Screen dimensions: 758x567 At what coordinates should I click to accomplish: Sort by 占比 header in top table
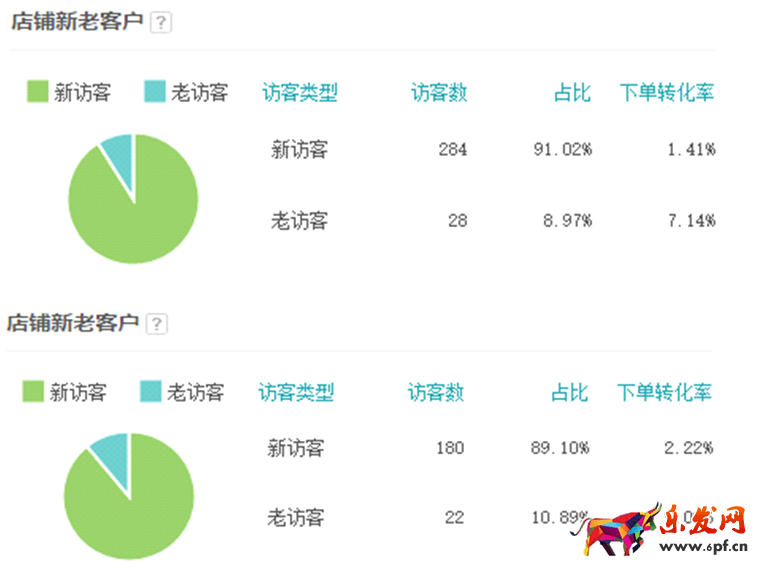coord(572,92)
